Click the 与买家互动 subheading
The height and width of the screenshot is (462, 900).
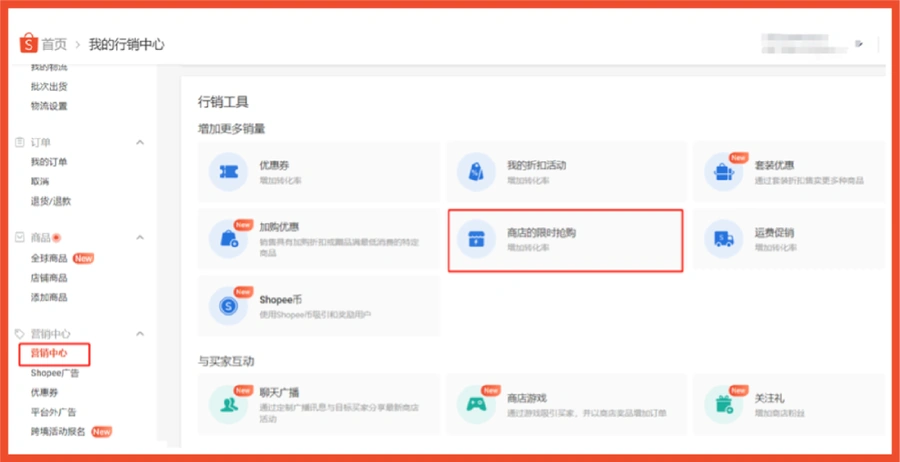226,362
